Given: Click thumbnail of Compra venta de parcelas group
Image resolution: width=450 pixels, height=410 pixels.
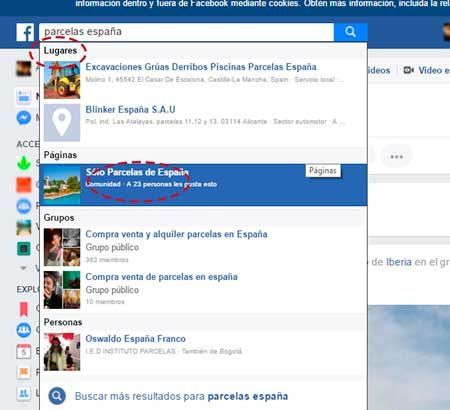Looking at the screenshot, I should click(62, 290).
